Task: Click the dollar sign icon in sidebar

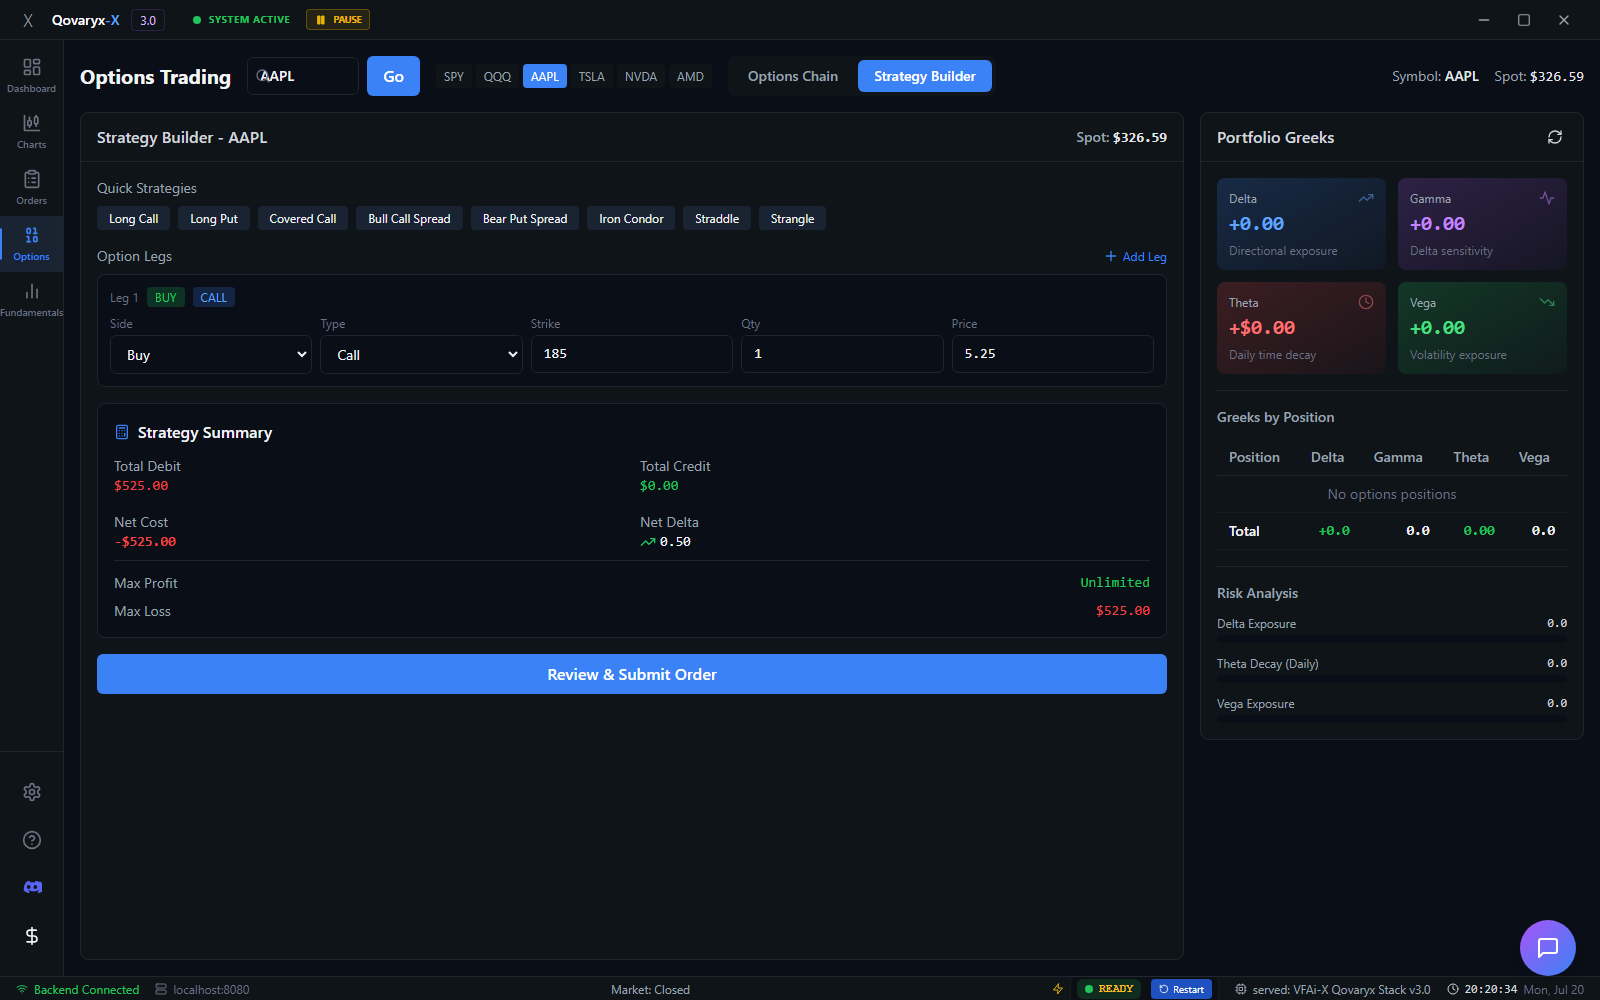Action: coord(32,936)
